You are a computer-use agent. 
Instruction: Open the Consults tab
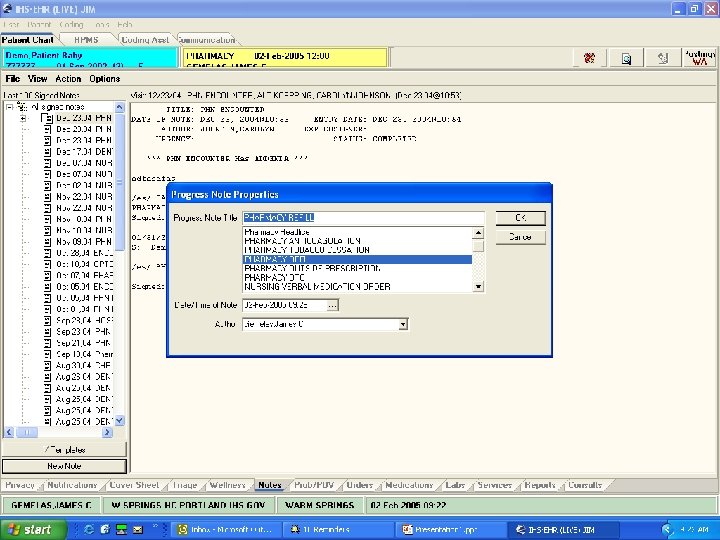(585, 485)
